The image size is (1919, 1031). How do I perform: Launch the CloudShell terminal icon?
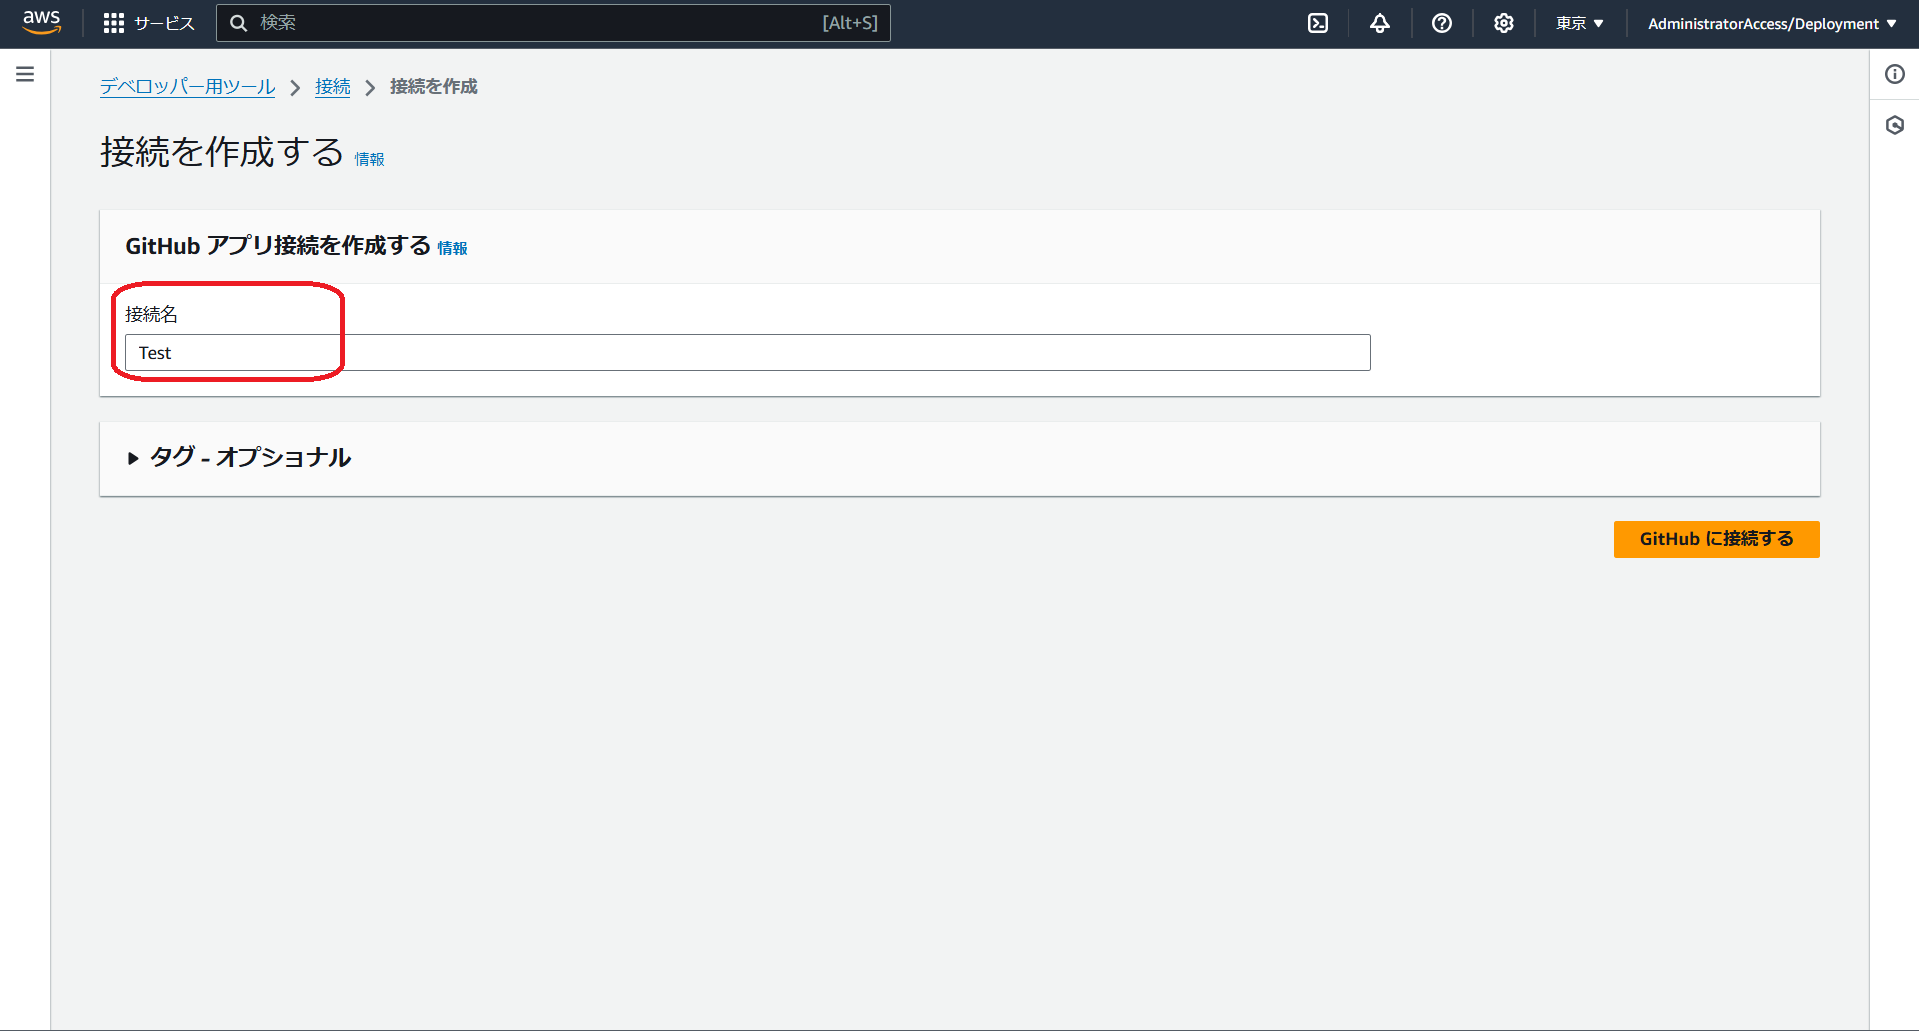1318,23
